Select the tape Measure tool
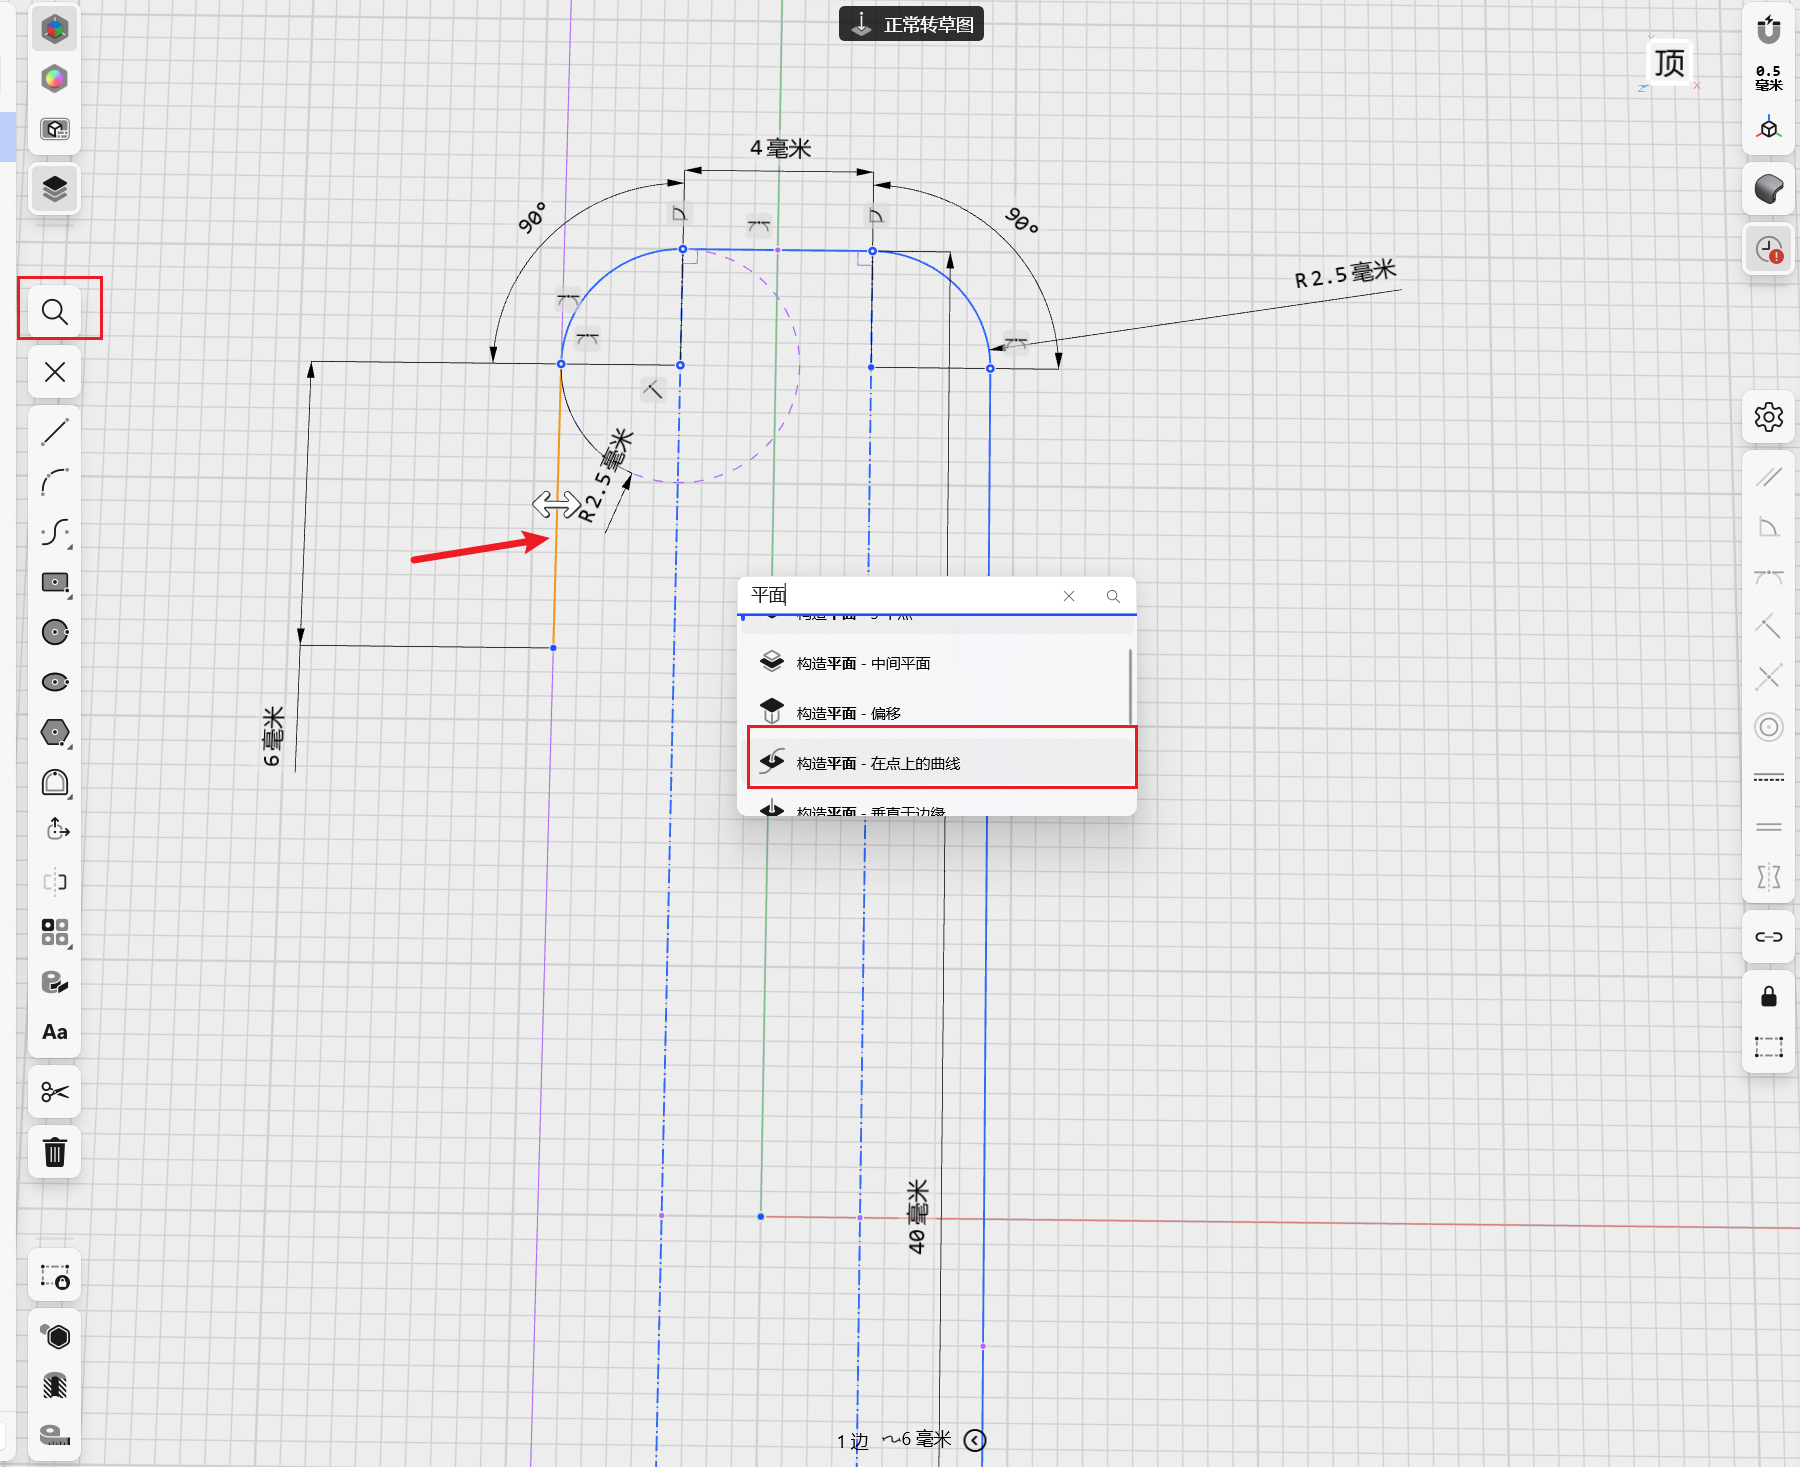The height and width of the screenshot is (1467, 1800). pyautogui.click(x=55, y=1436)
